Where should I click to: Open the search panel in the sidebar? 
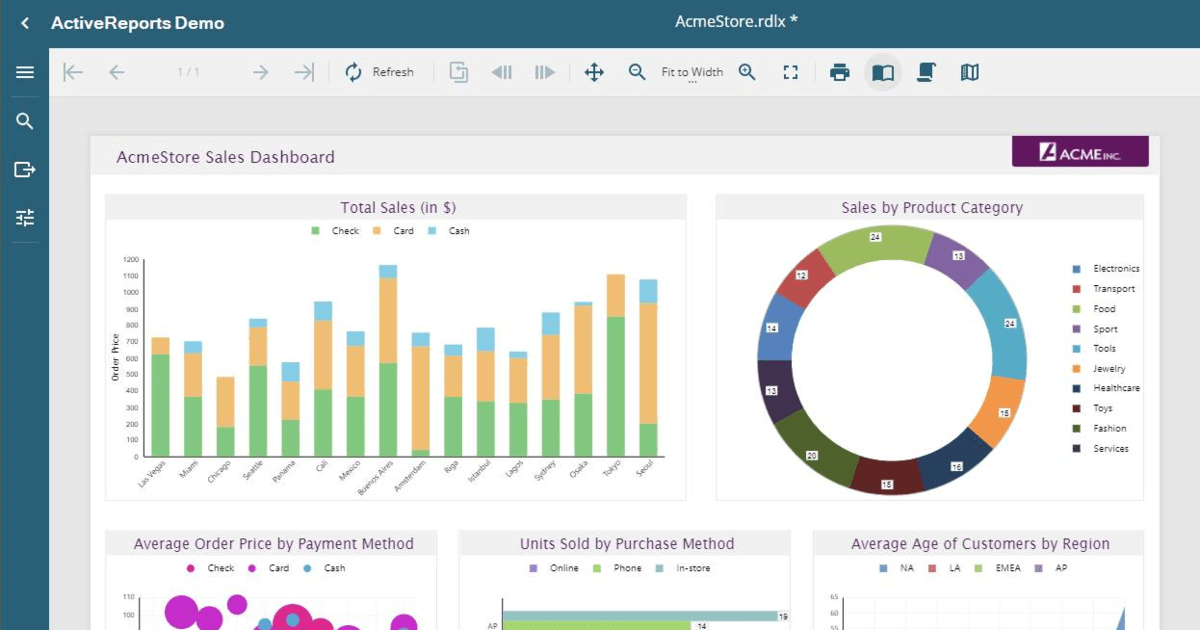(24, 120)
